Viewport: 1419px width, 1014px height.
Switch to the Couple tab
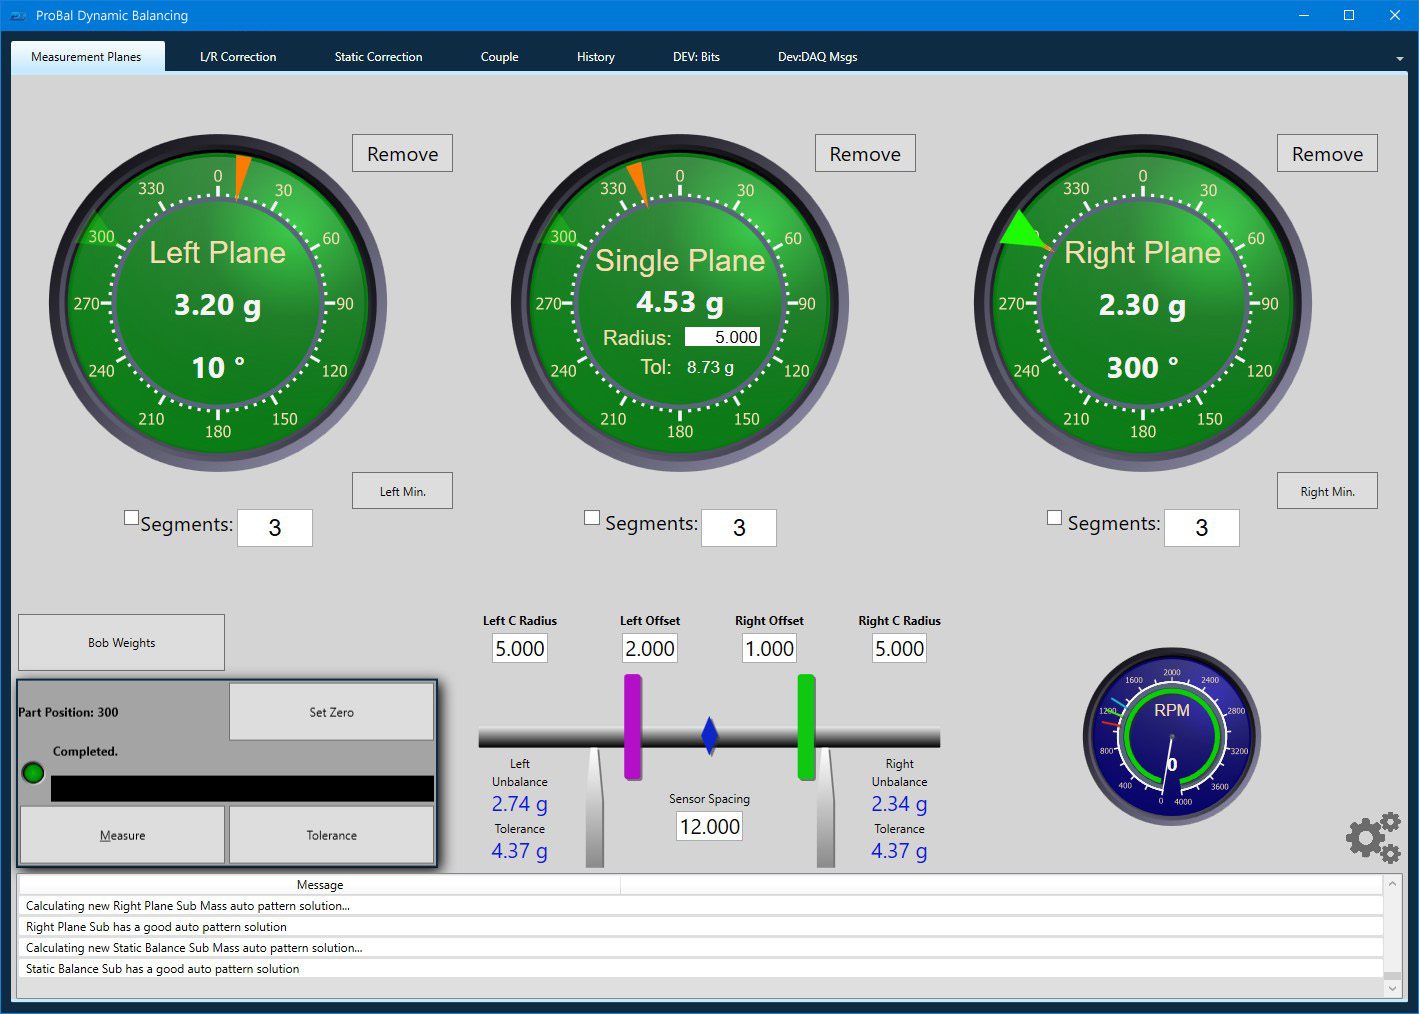[499, 57]
